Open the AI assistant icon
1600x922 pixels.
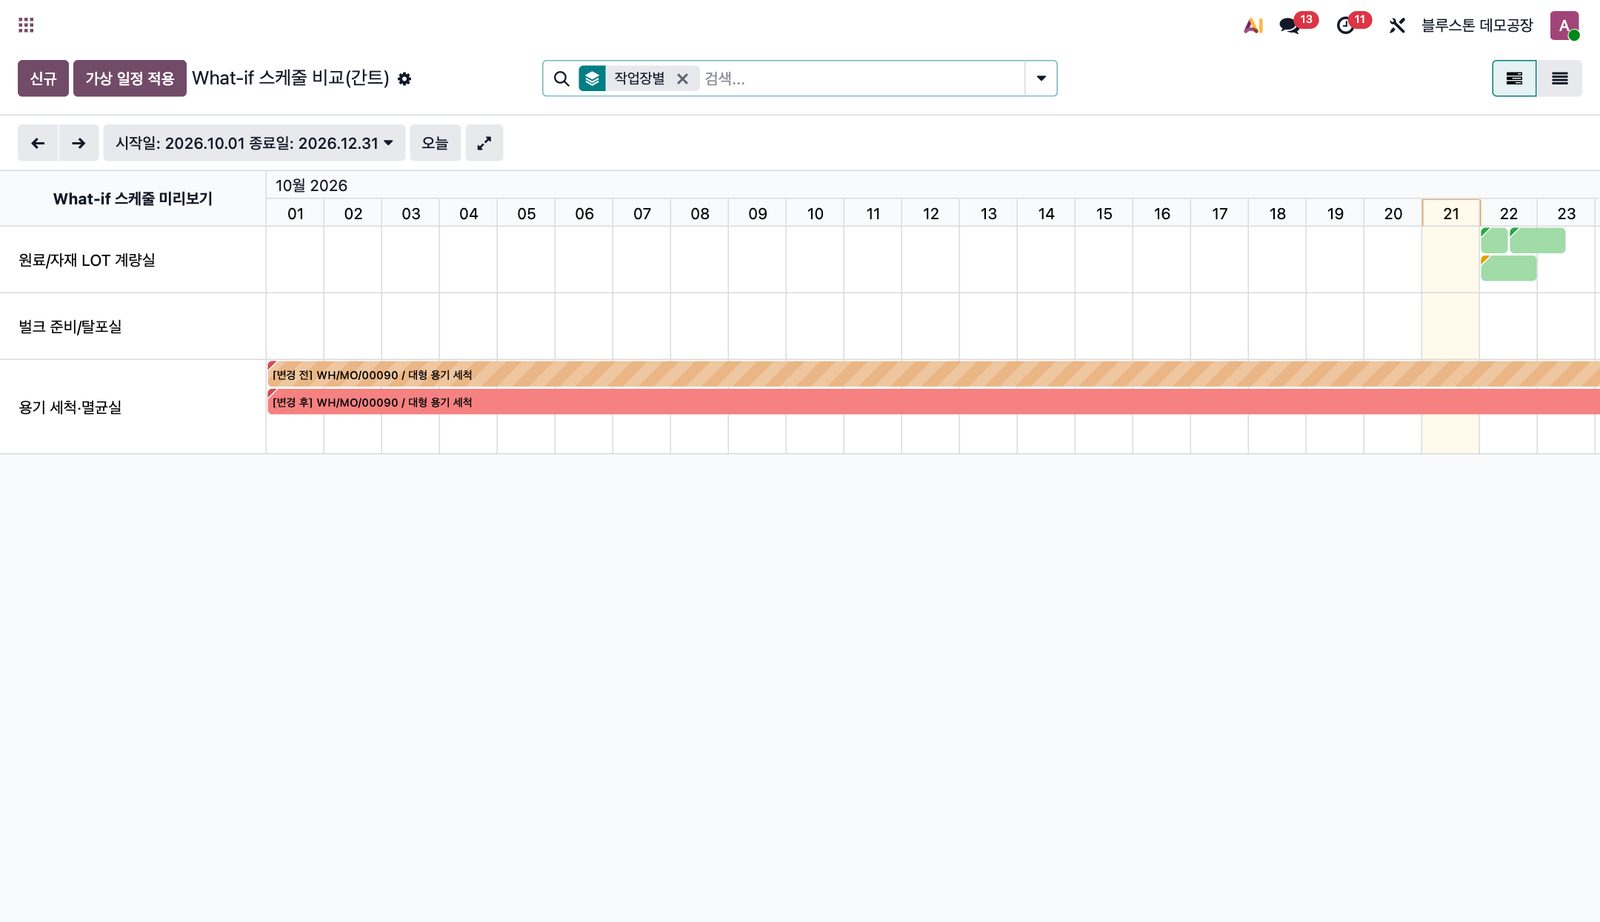[x=1253, y=26]
